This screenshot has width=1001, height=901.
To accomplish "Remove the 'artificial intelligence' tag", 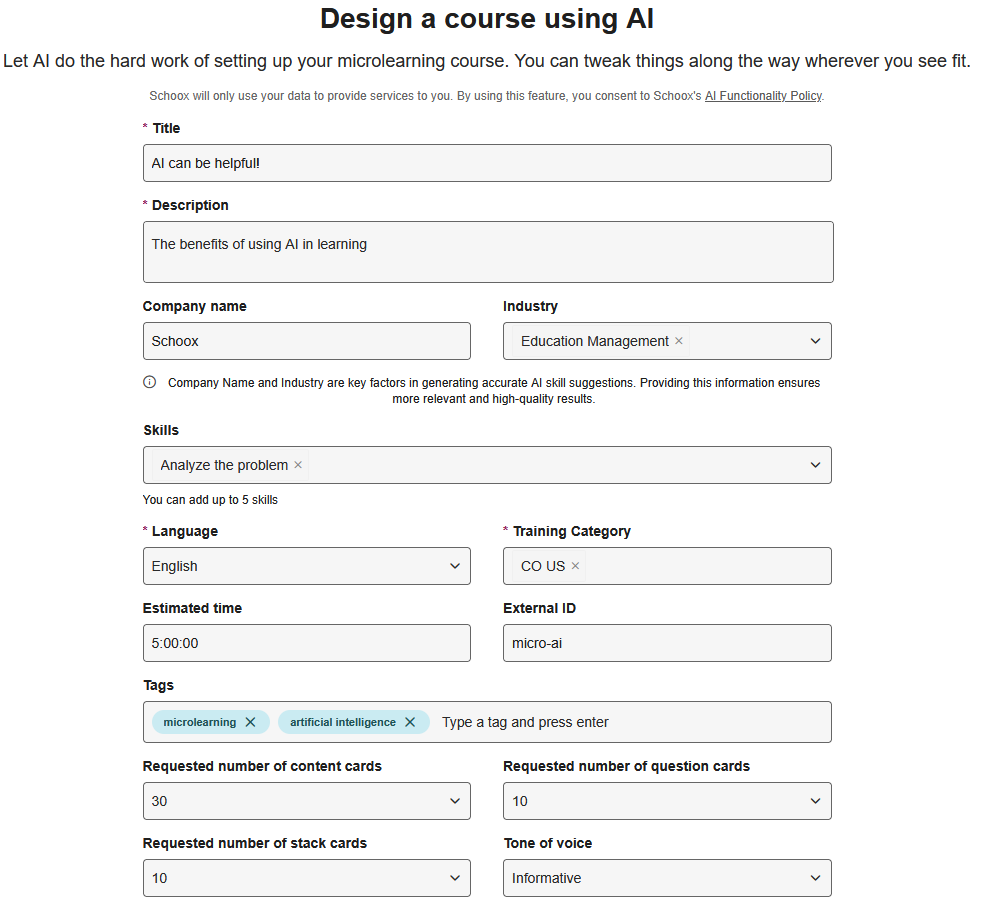I will click(410, 721).
